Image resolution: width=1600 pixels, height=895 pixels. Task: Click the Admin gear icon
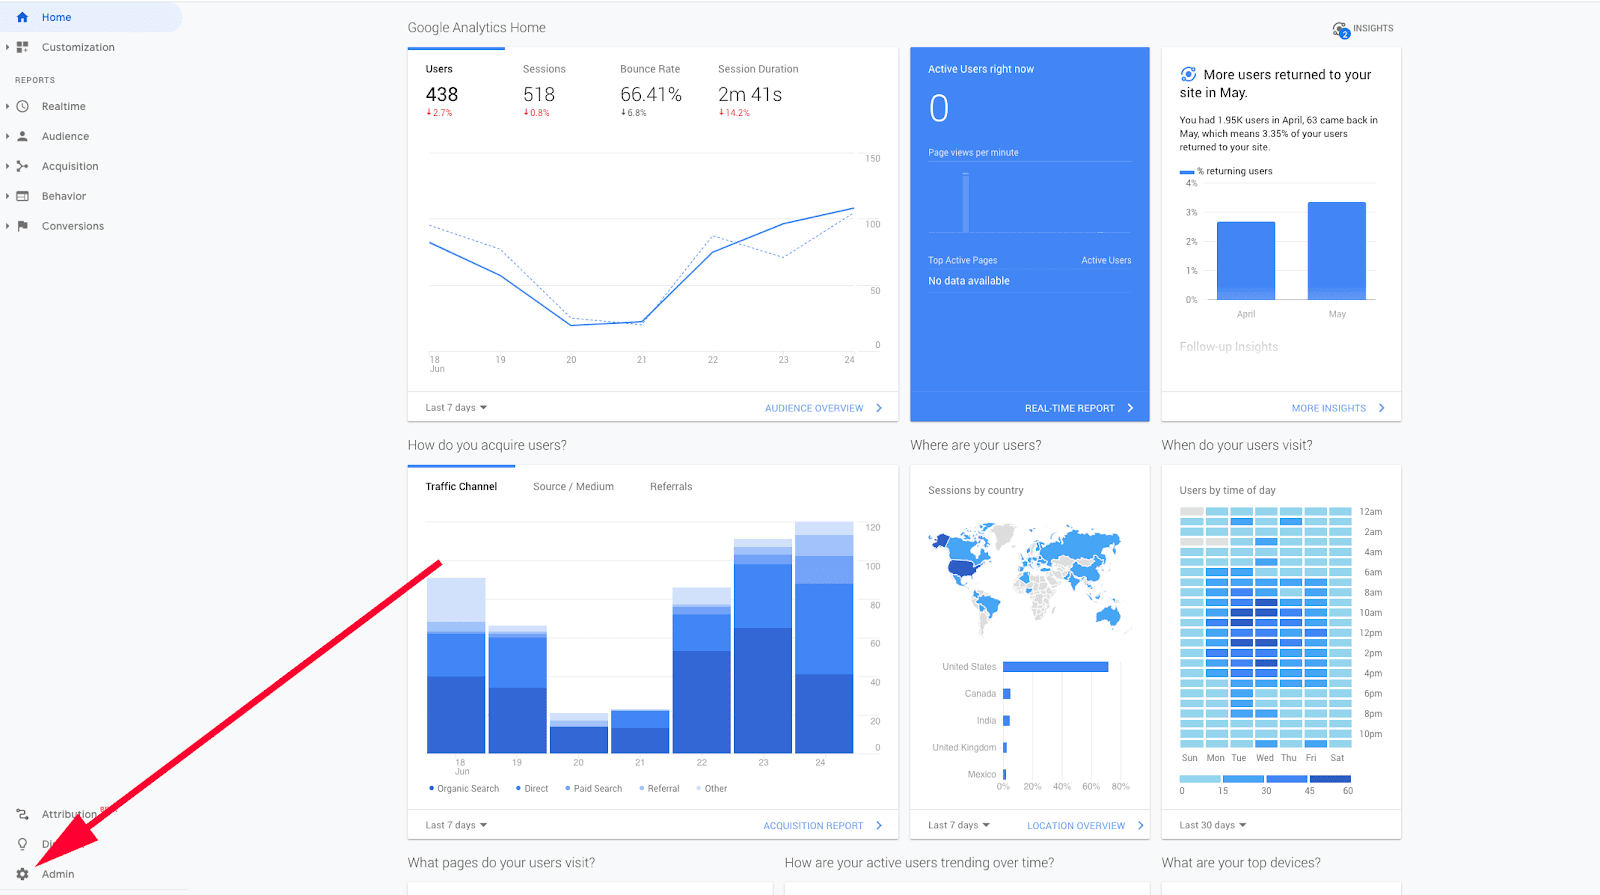click(22, 874)
